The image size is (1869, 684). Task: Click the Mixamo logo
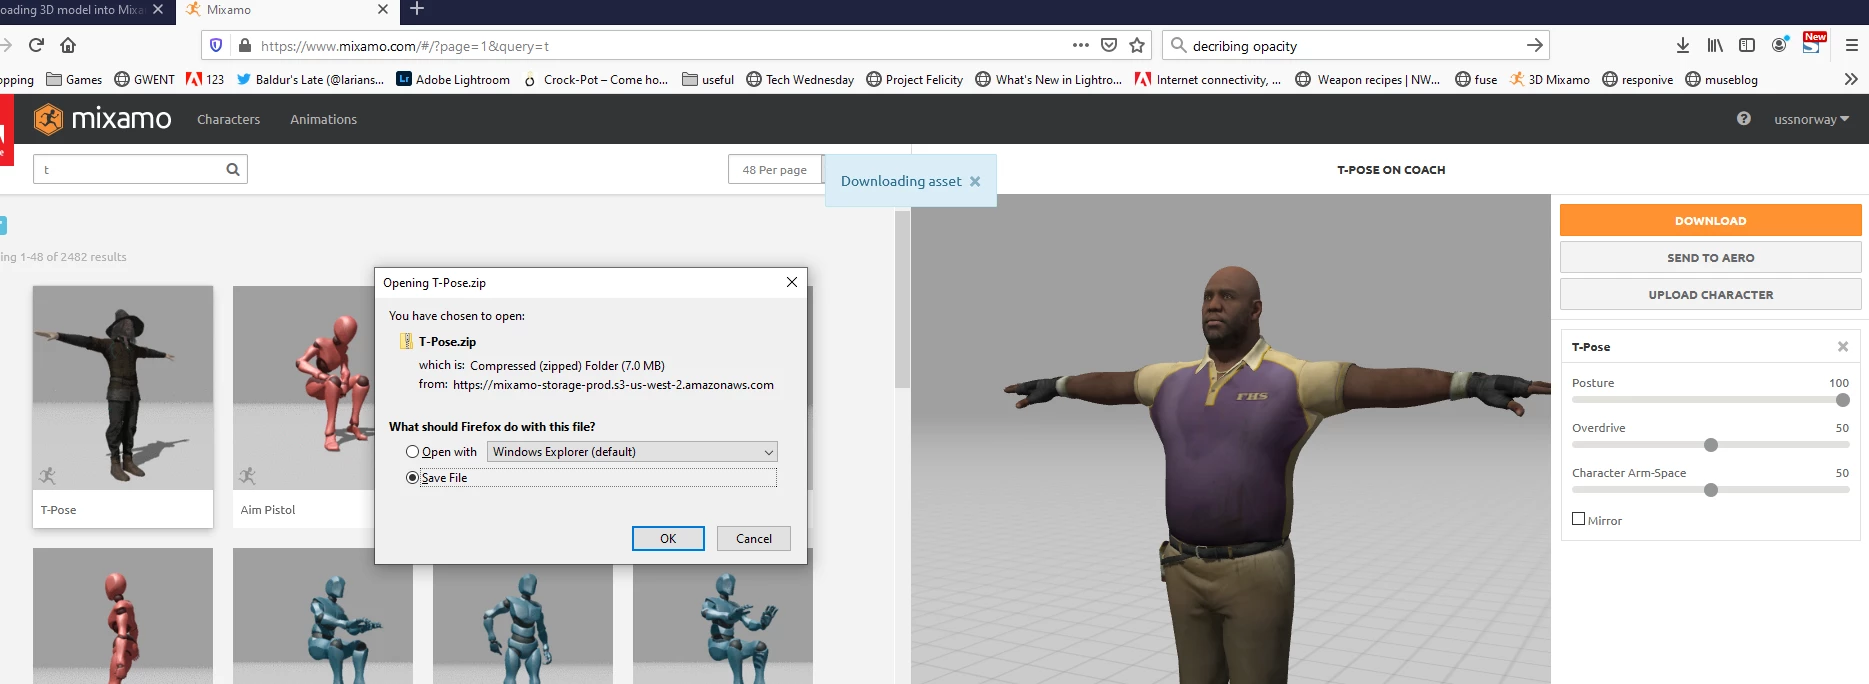[x=102, y=119]
